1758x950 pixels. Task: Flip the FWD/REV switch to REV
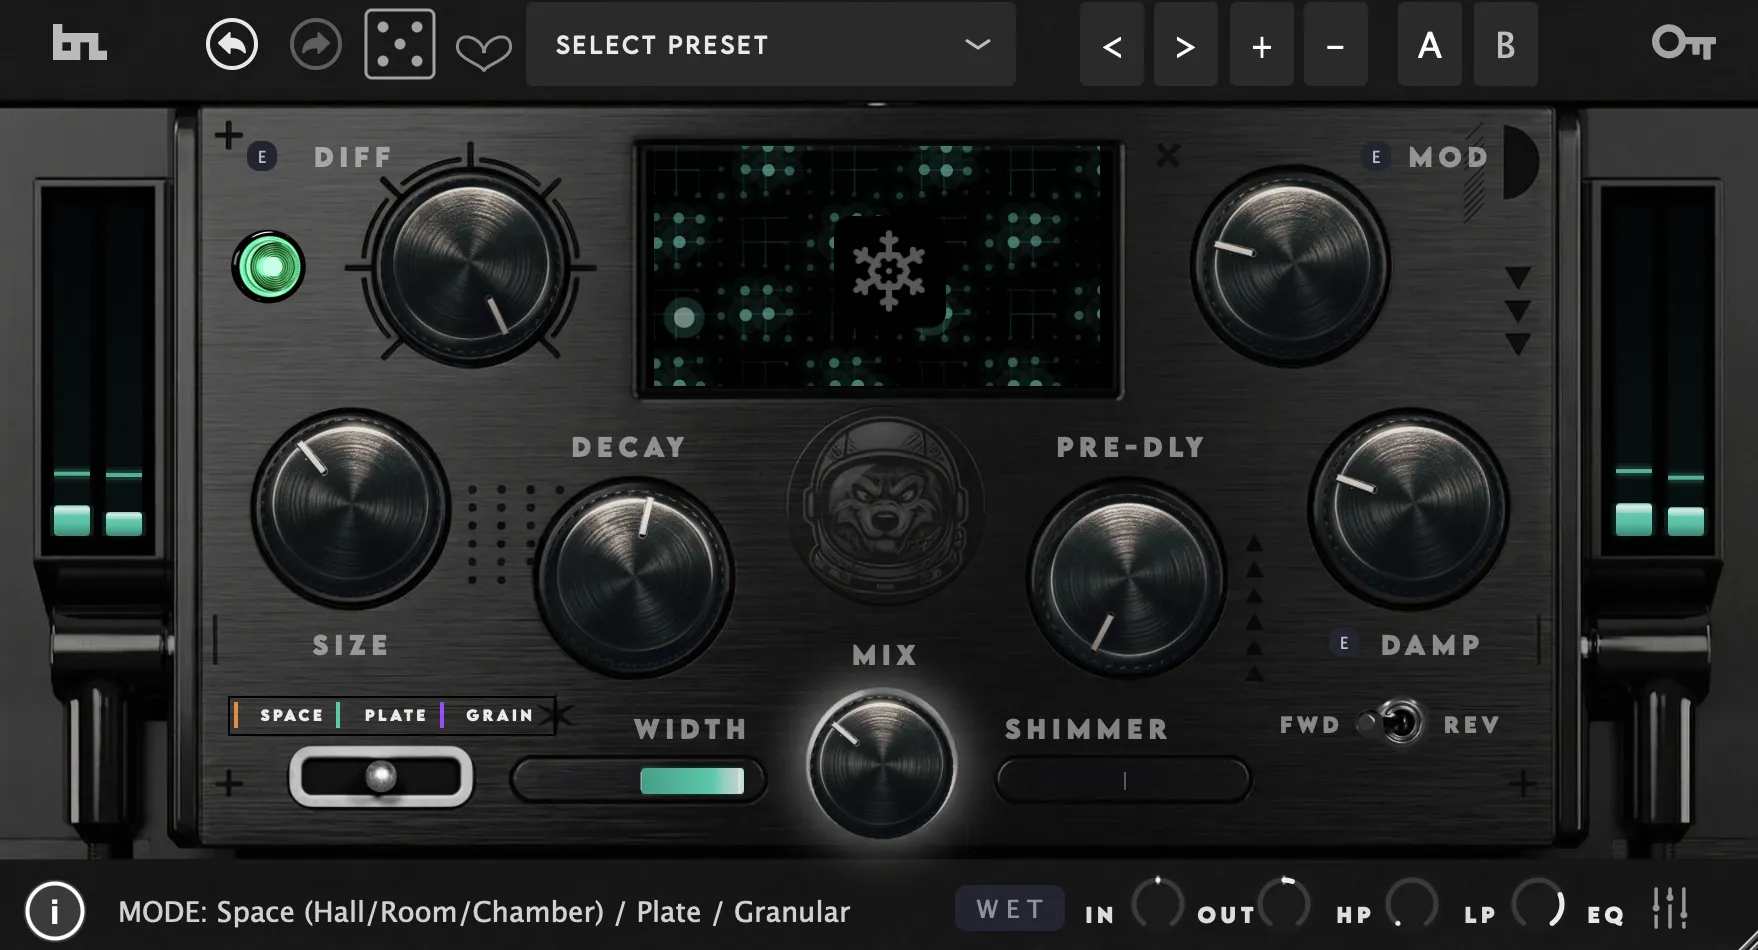1393,724
